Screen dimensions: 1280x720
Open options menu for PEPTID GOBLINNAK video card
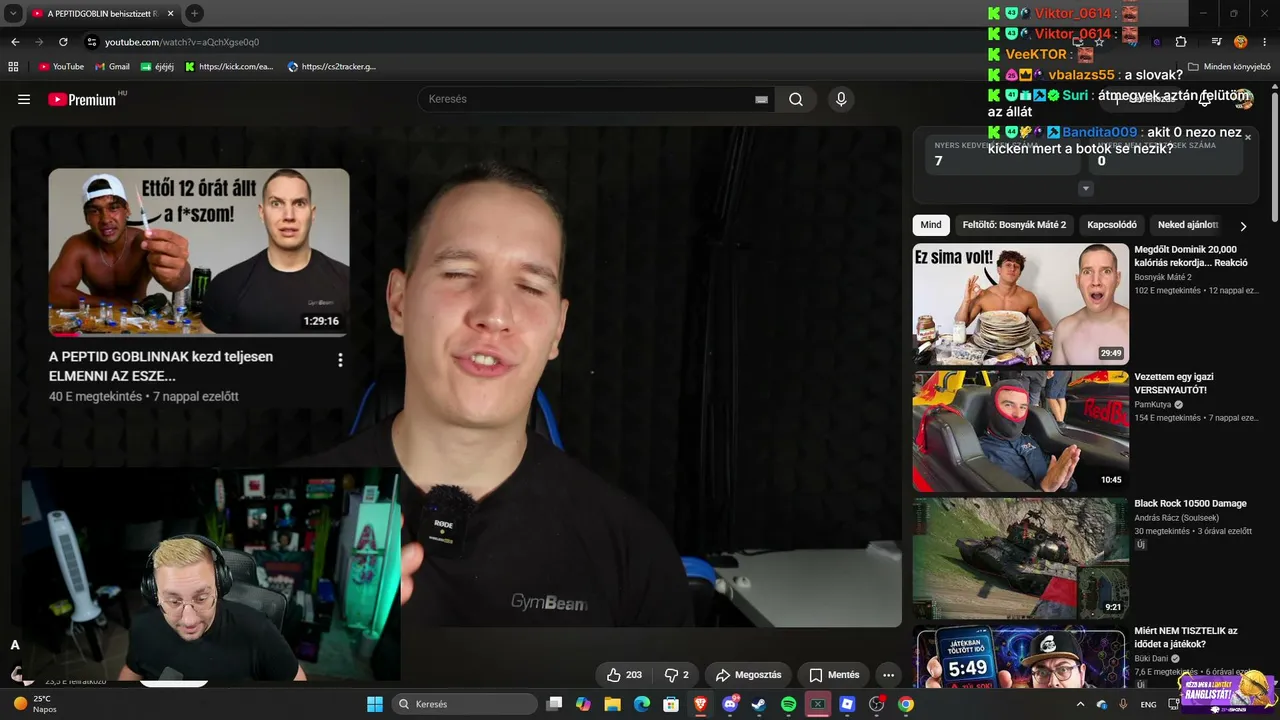point(340,360)
